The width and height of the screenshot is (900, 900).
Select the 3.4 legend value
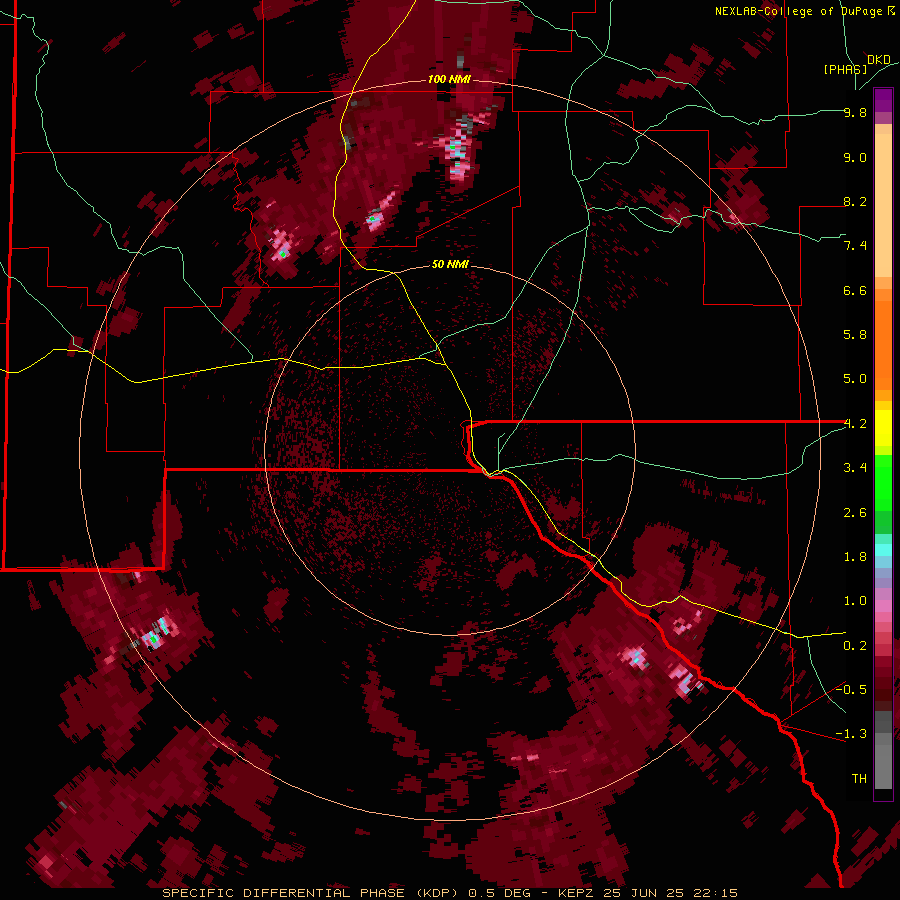pyautogui.click(x=855, y=468)
